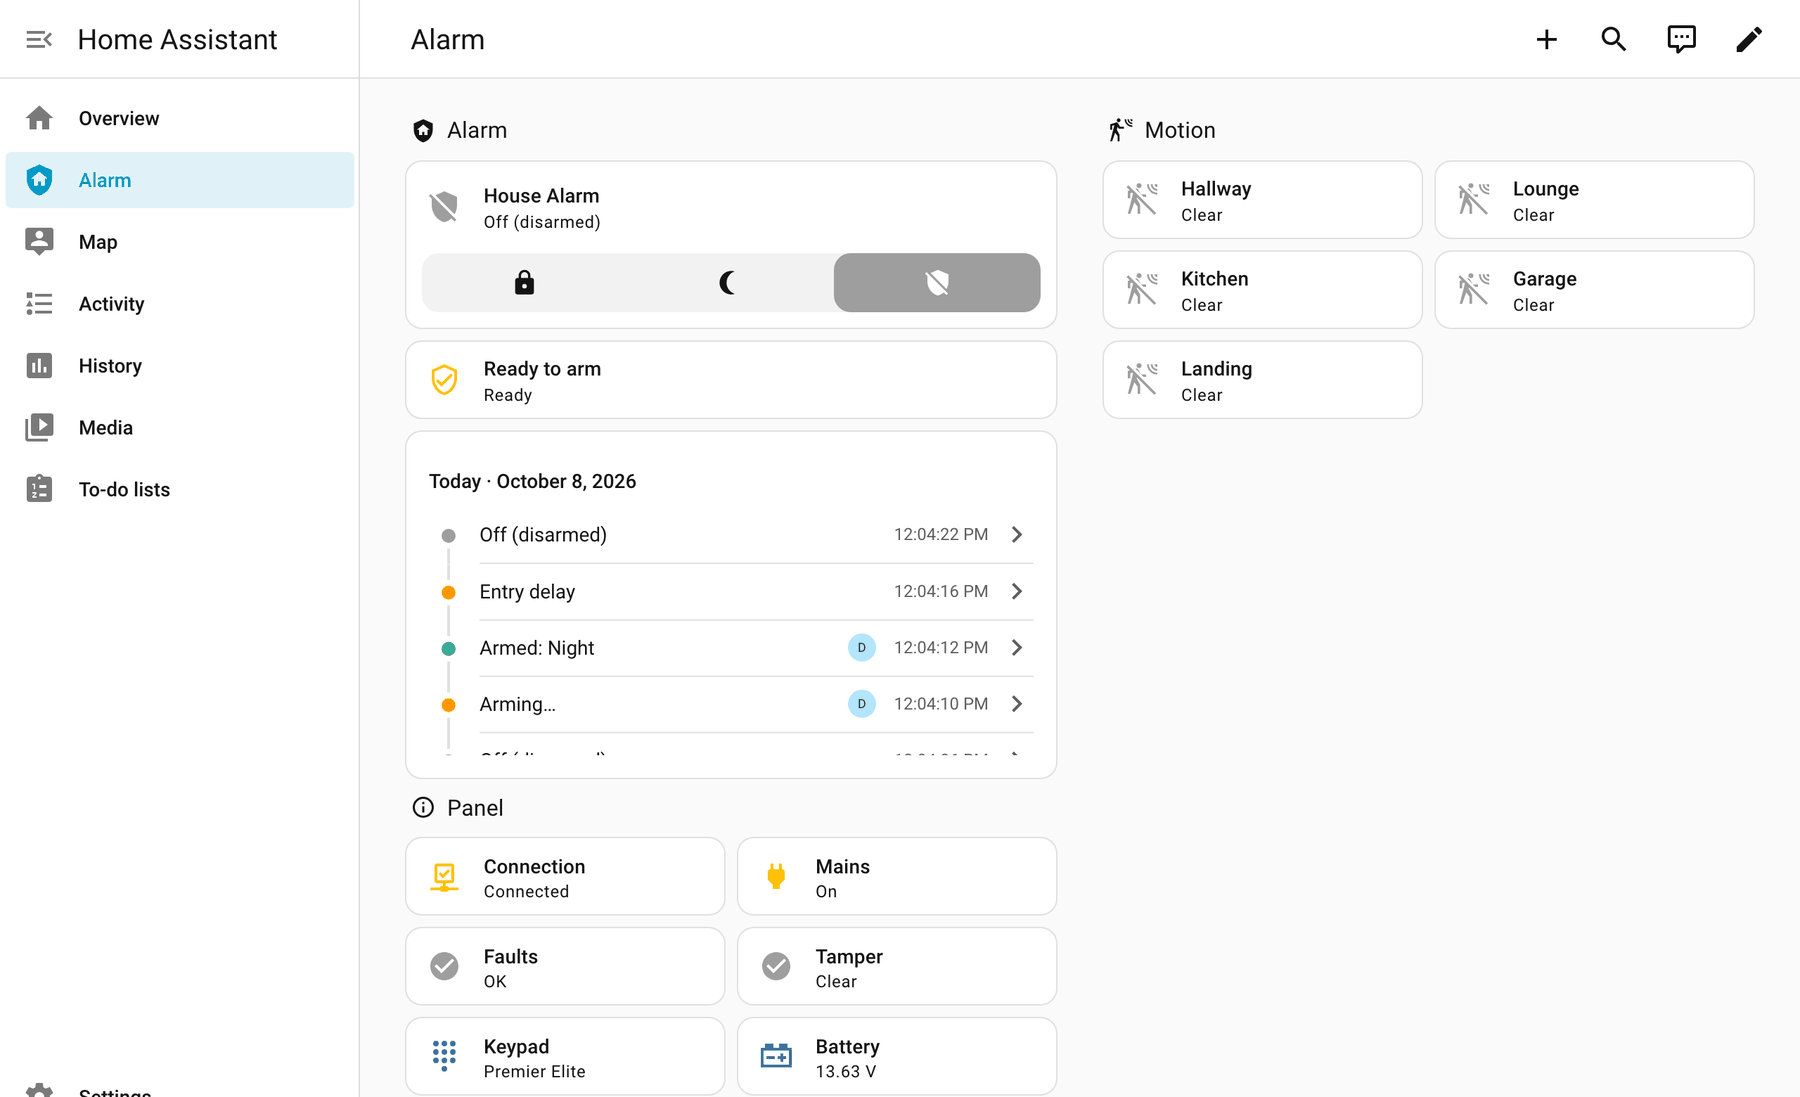Open Overview in the sidebar
Image resolution: width=1800 pixels, height=1097 pixels.
180,118
